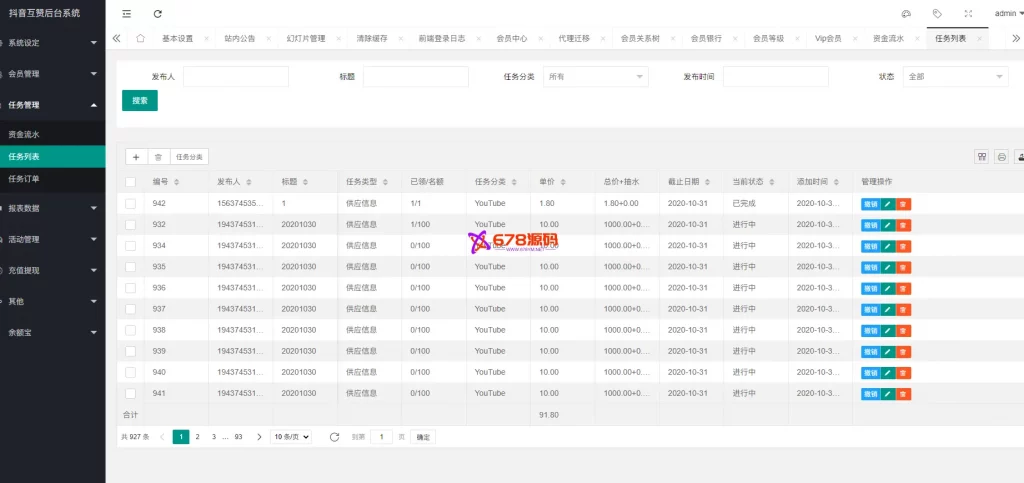Select row 942 checkbox
Viewport: 1024px width, 483px height.
point(131,204)
